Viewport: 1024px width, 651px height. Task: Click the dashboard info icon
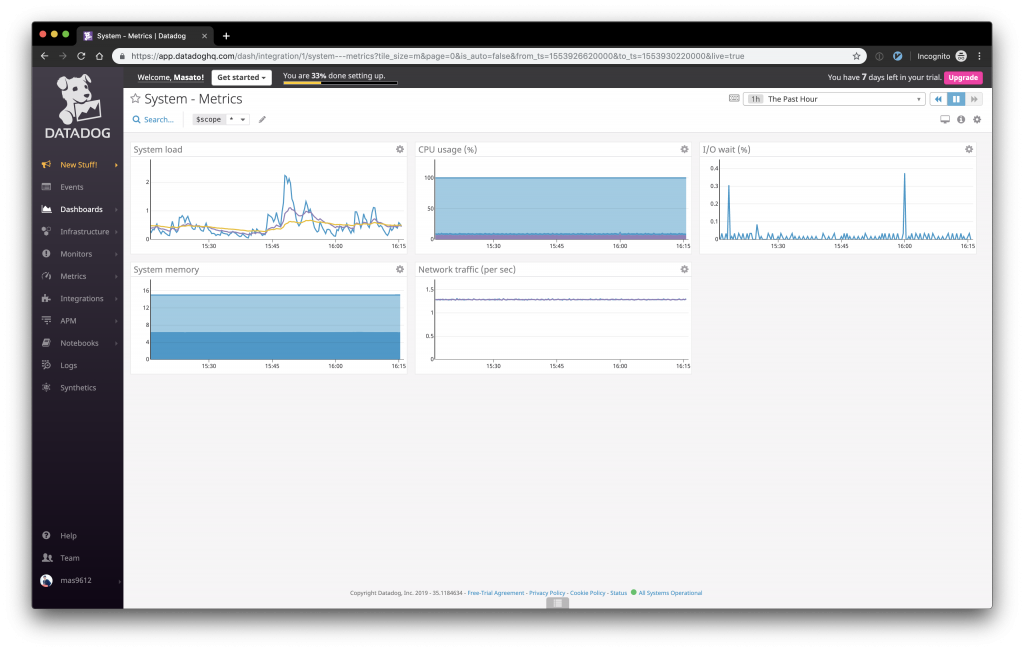pyautogui.click(x=961, y=119)
